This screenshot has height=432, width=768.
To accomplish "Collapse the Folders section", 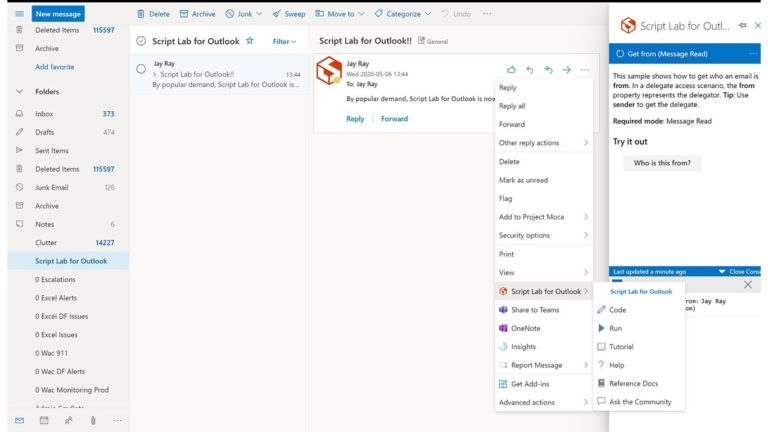I will point(20,91).
